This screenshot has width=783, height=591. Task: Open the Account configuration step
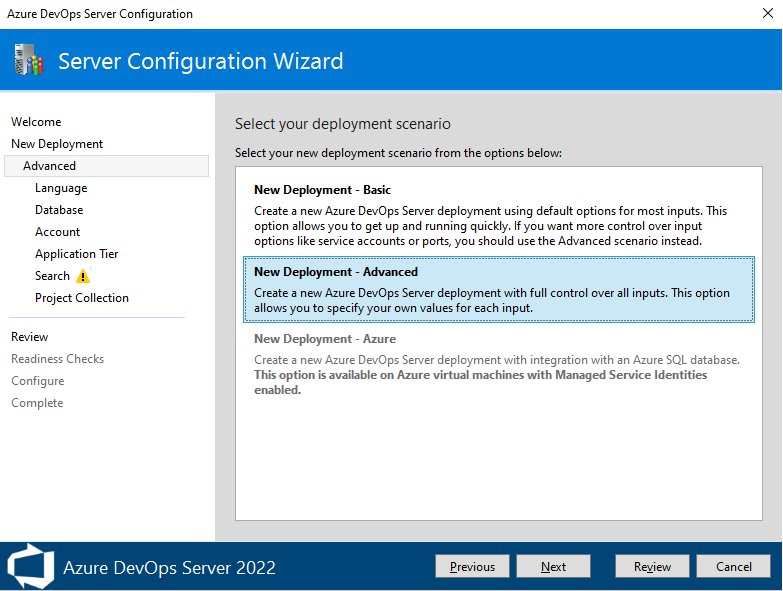click(x=58, y=232)
